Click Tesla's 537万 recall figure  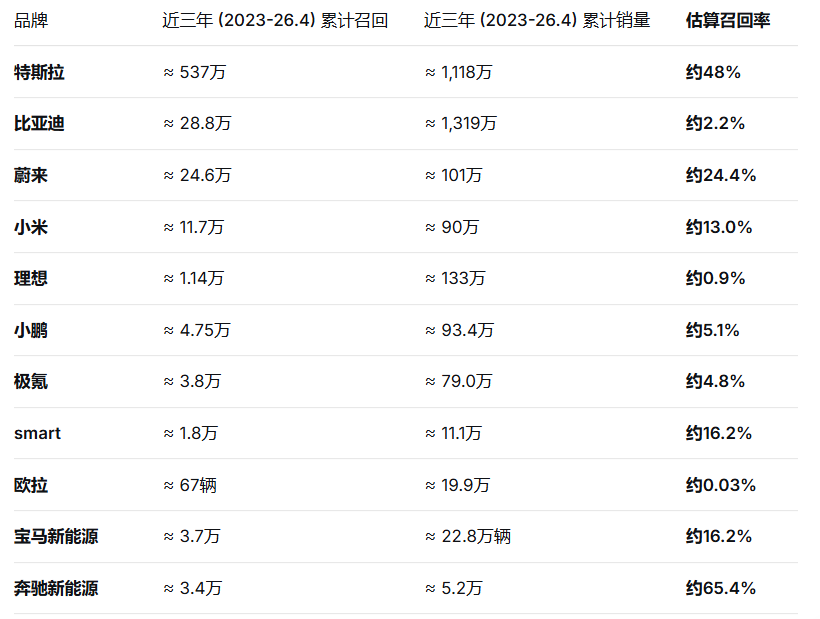point(200,72)
